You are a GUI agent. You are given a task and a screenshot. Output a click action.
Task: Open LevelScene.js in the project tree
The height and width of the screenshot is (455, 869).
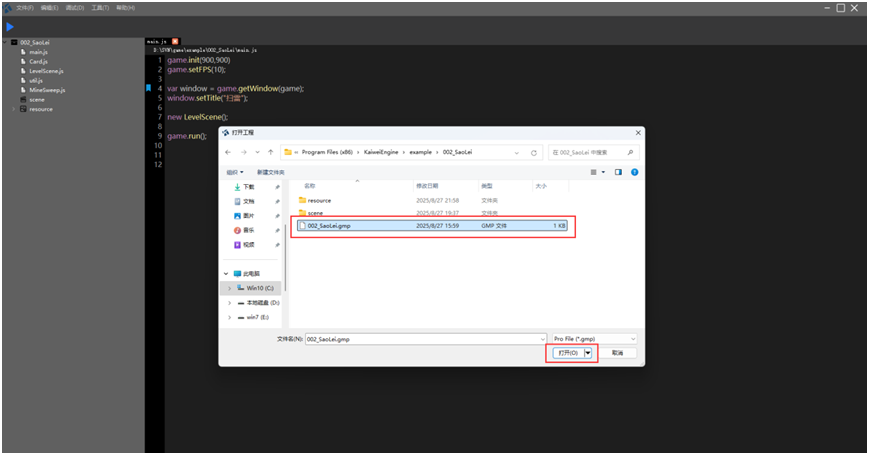(x=47, y=71)
